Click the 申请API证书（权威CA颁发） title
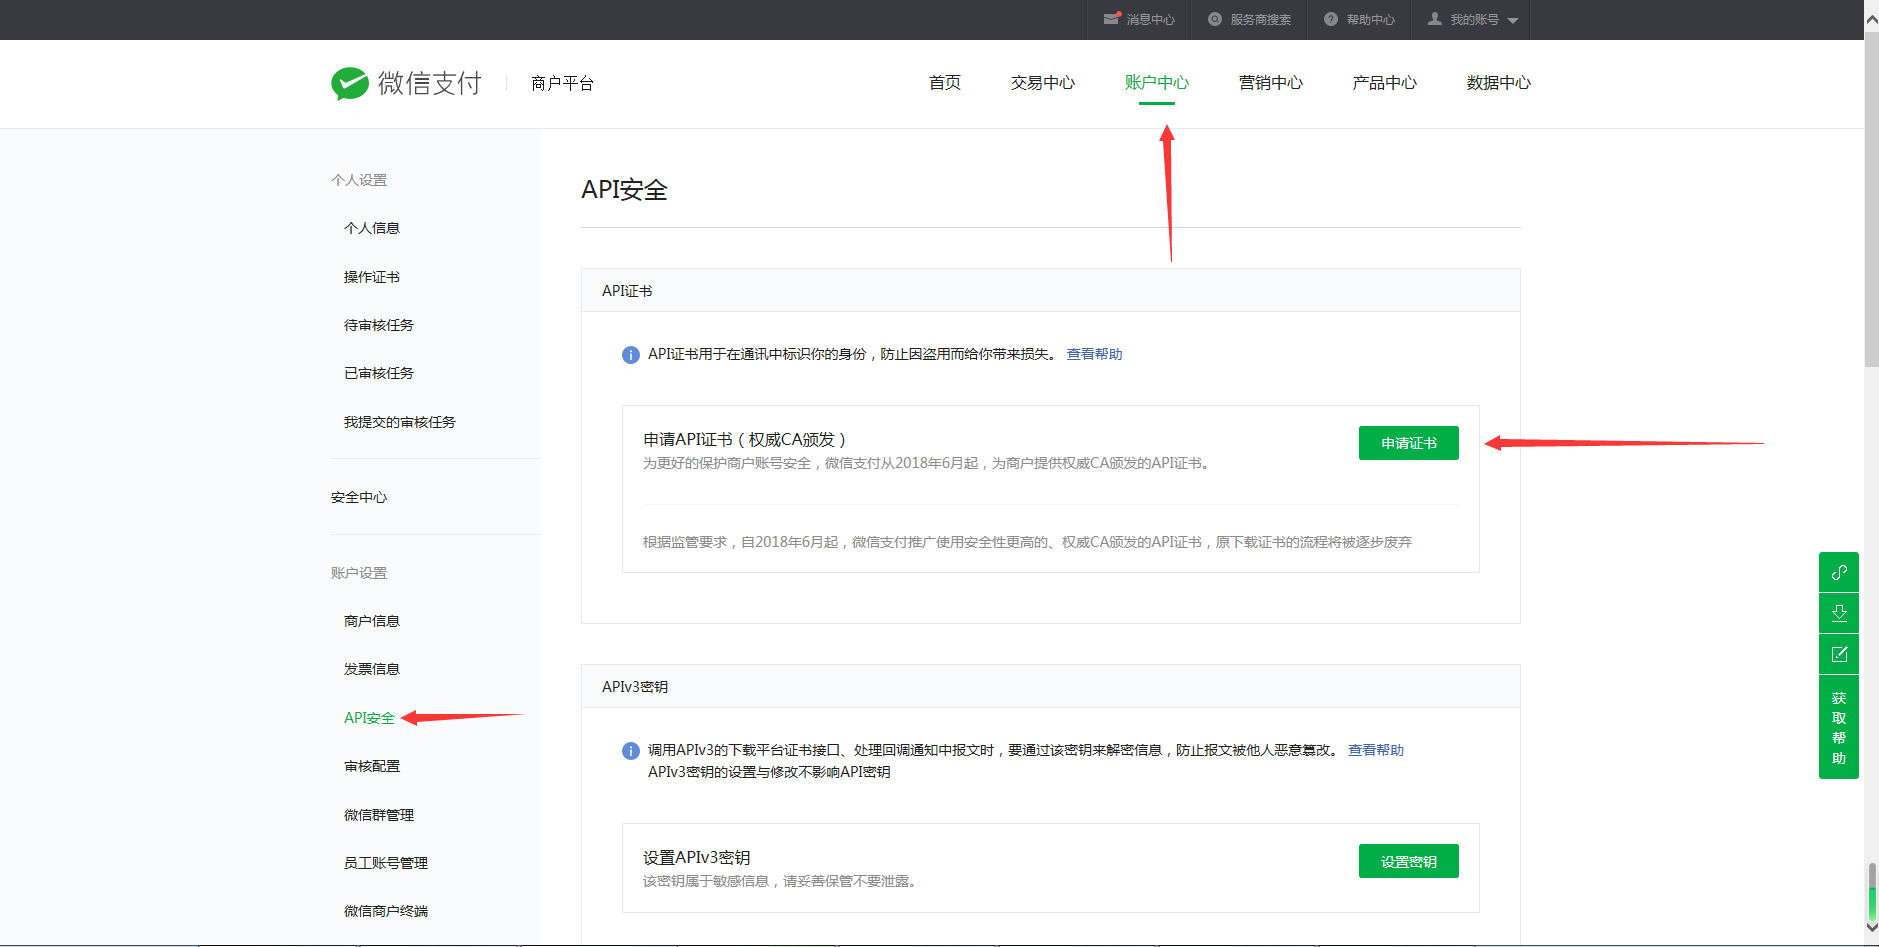 click(745, 440)
